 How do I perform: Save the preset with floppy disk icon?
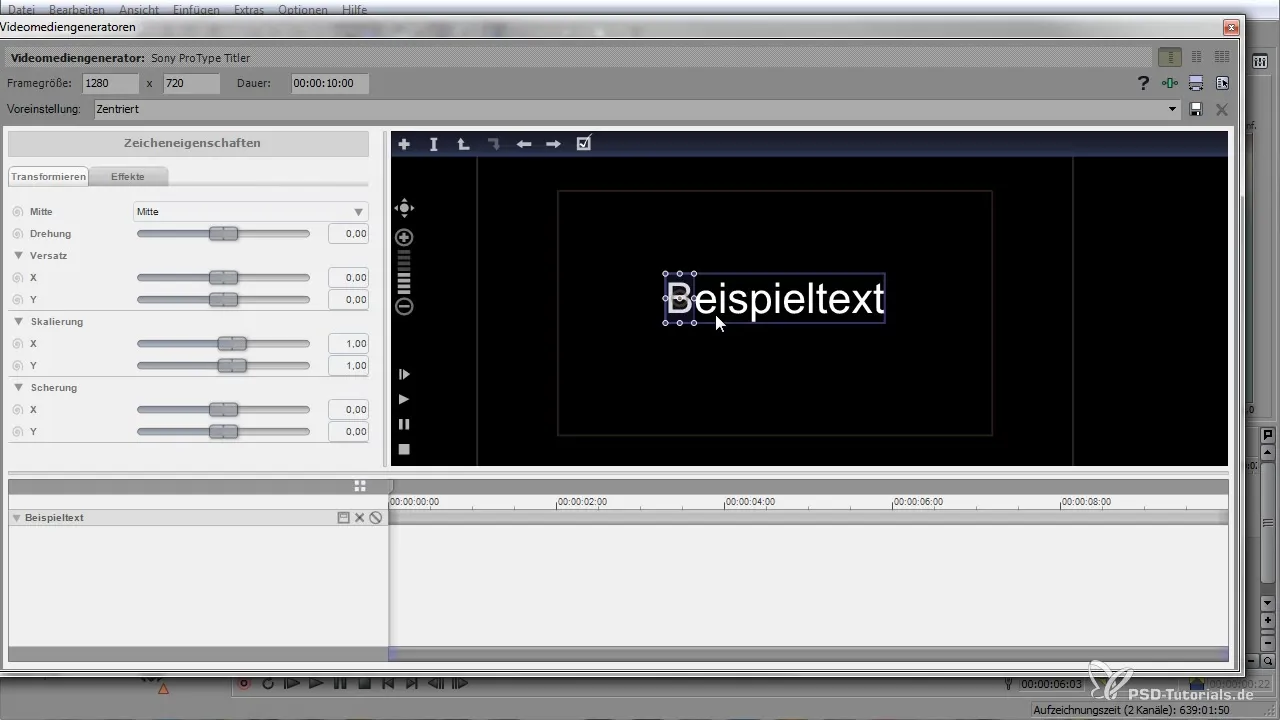pos(1196,109)
